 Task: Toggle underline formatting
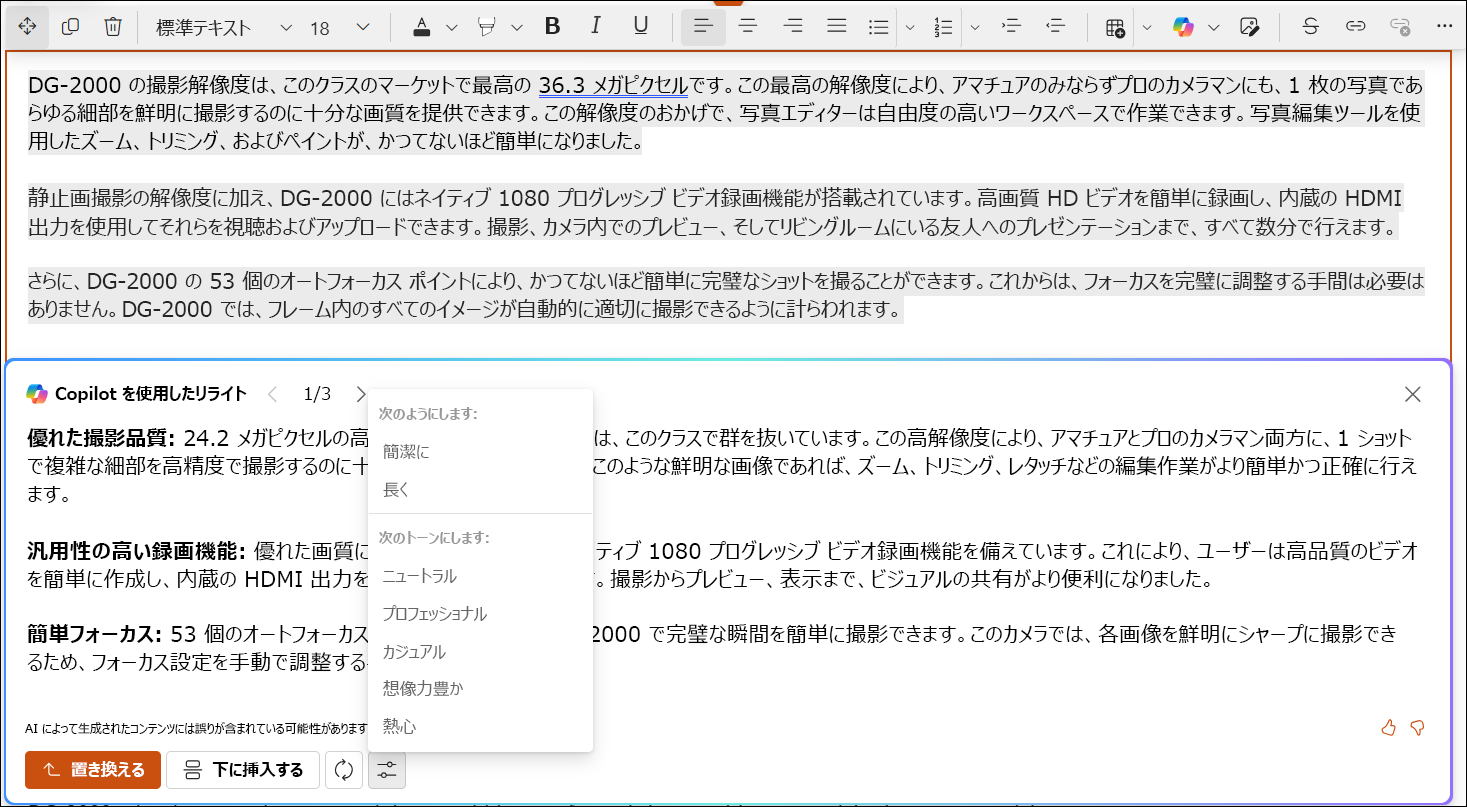point(641,27)
